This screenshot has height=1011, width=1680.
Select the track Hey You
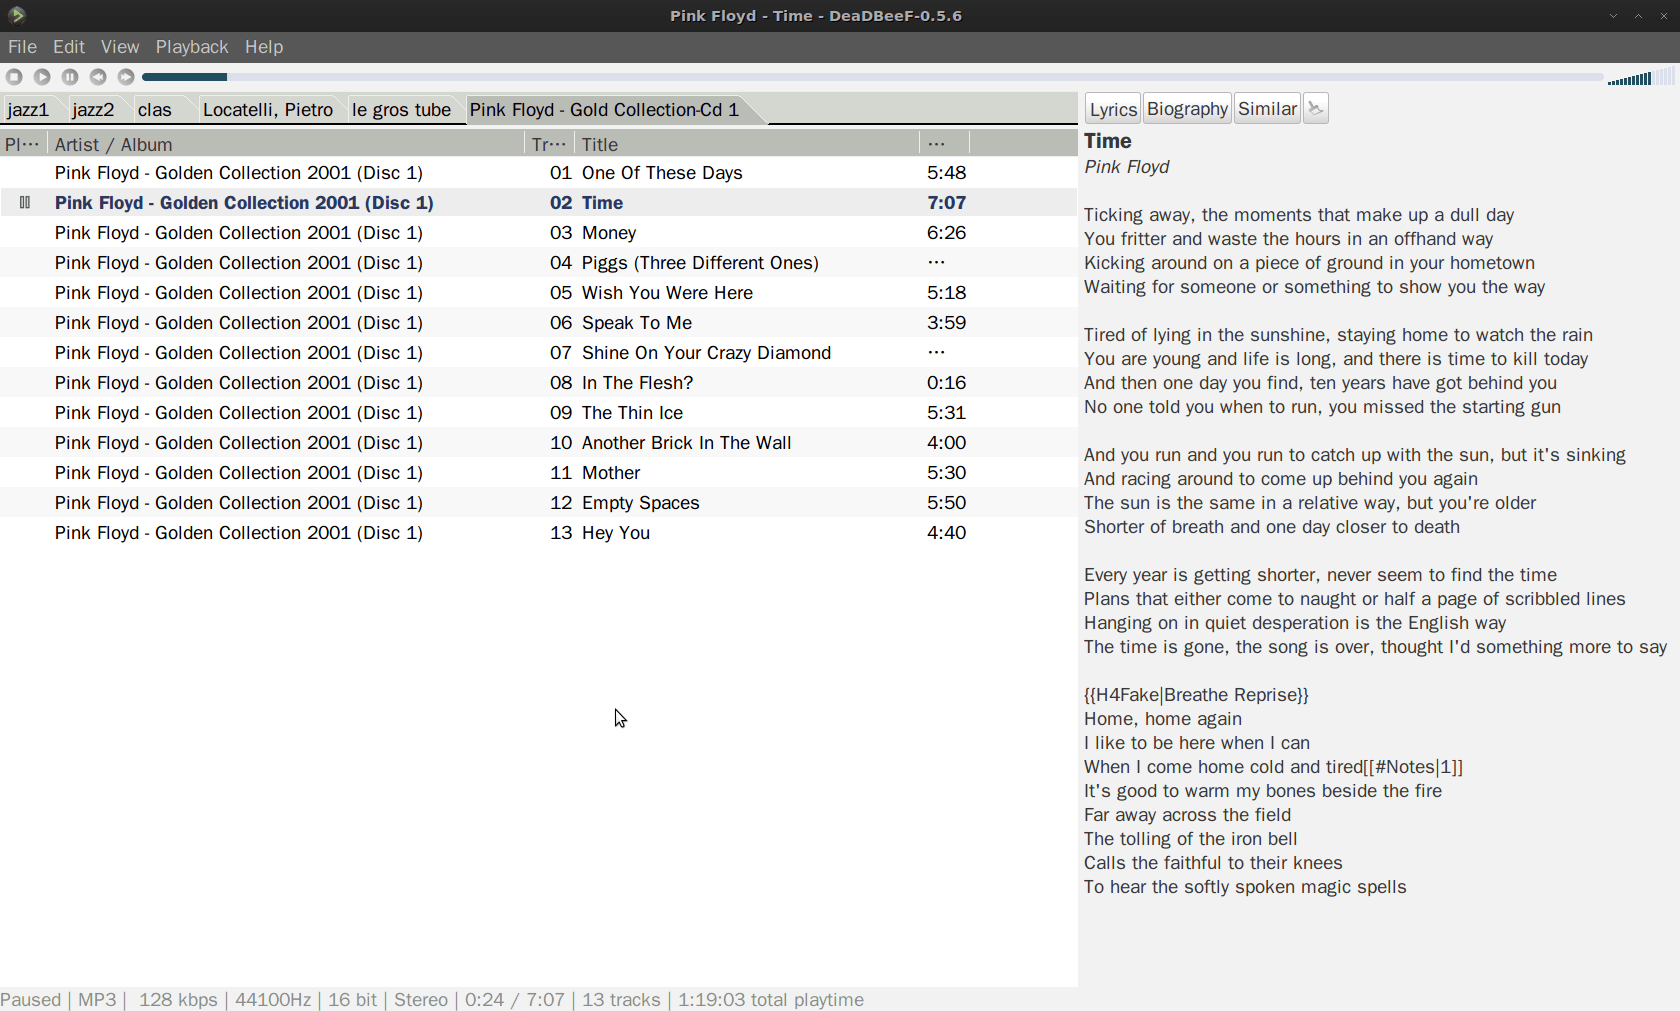[x=538, y=533]
